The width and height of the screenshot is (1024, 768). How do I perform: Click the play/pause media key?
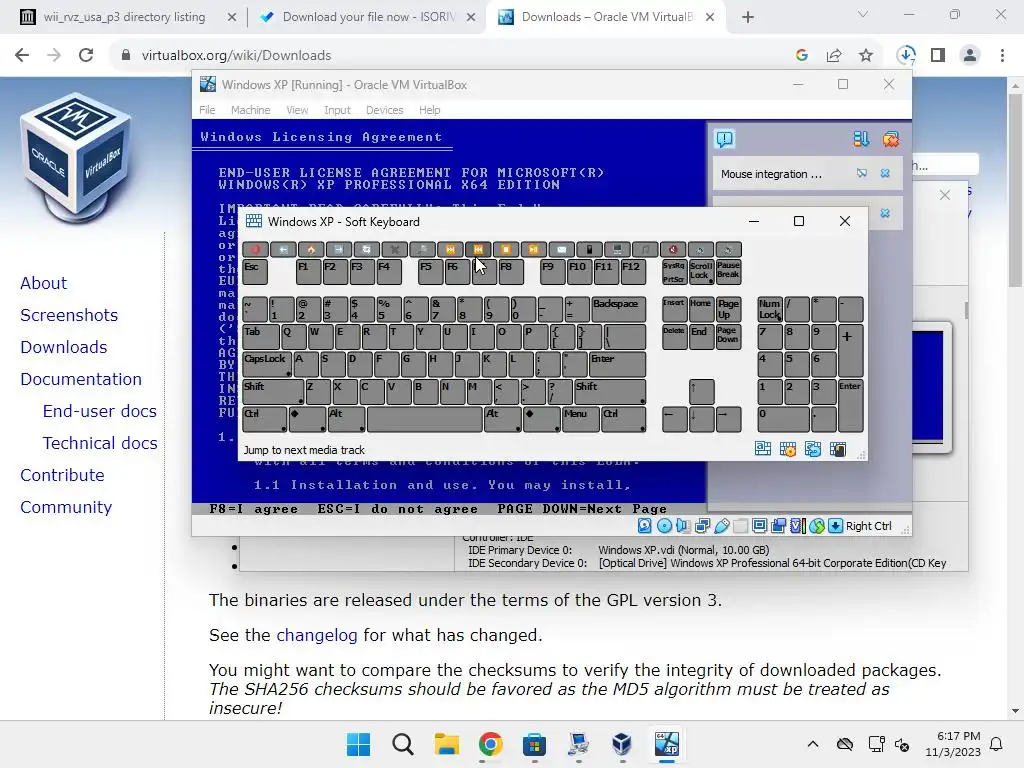(534, 249)
